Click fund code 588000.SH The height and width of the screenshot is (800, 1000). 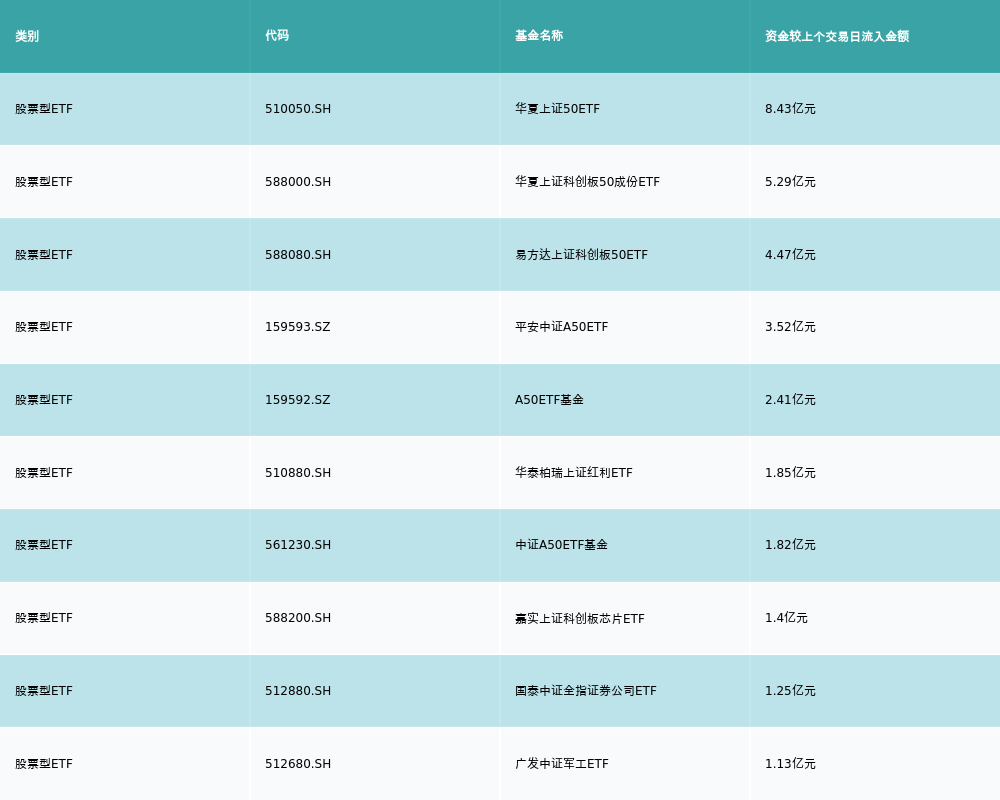click(298, 182)
